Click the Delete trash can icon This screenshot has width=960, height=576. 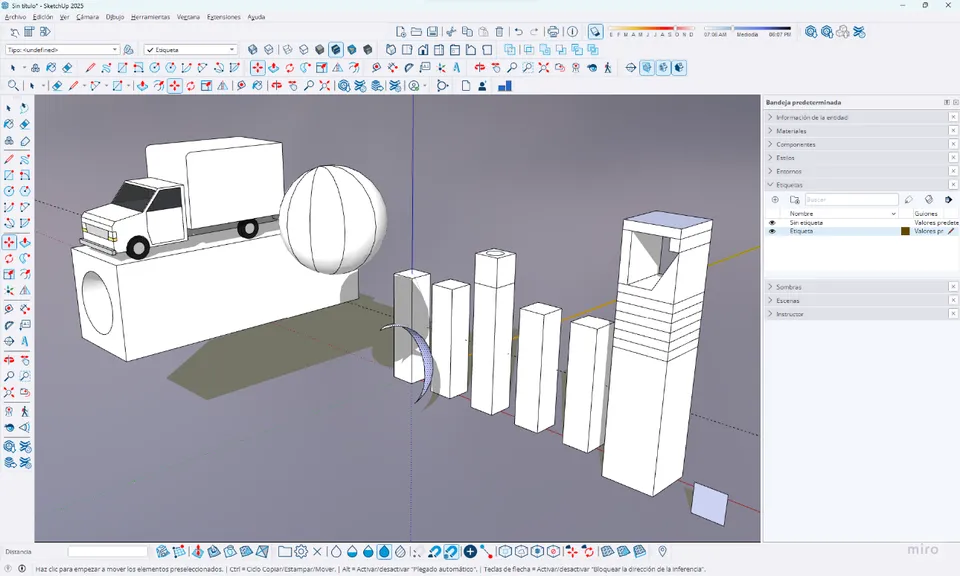click(x=499, y=32)
